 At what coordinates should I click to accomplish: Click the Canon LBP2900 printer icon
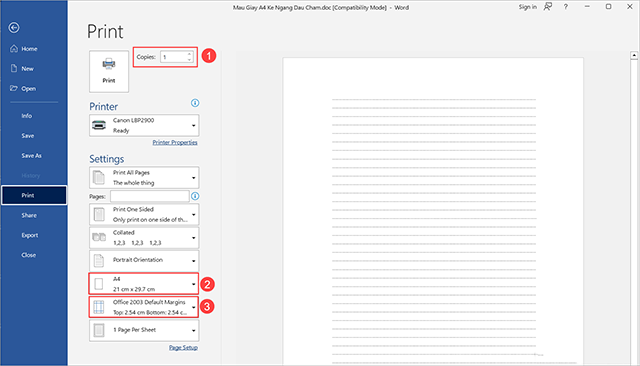coord(99,125)
